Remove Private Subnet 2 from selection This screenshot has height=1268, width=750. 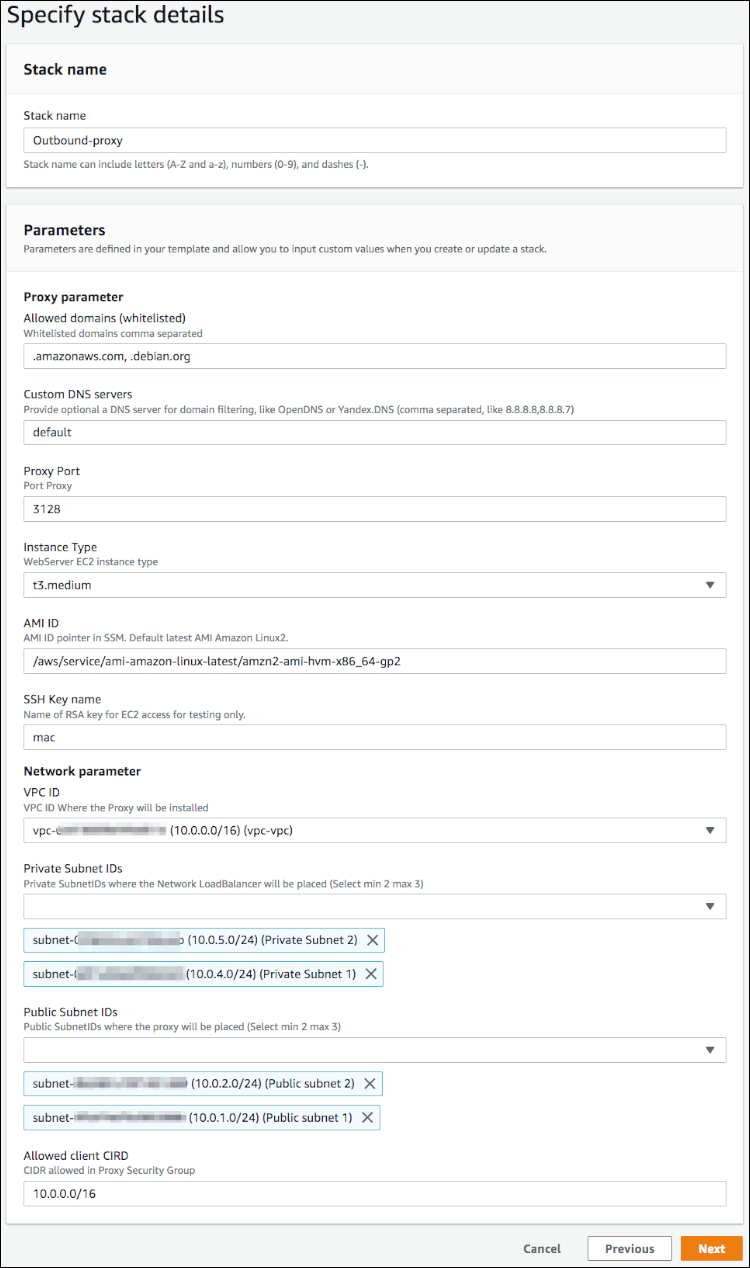(372, 940)
